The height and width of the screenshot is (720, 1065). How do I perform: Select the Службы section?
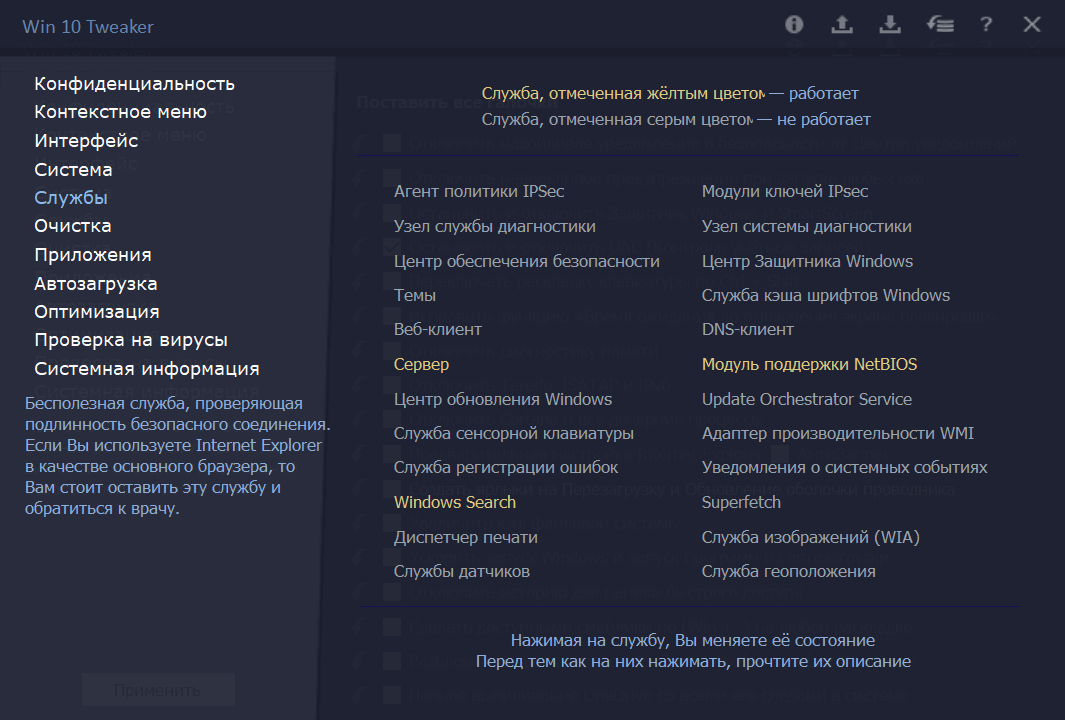(71, 198)
